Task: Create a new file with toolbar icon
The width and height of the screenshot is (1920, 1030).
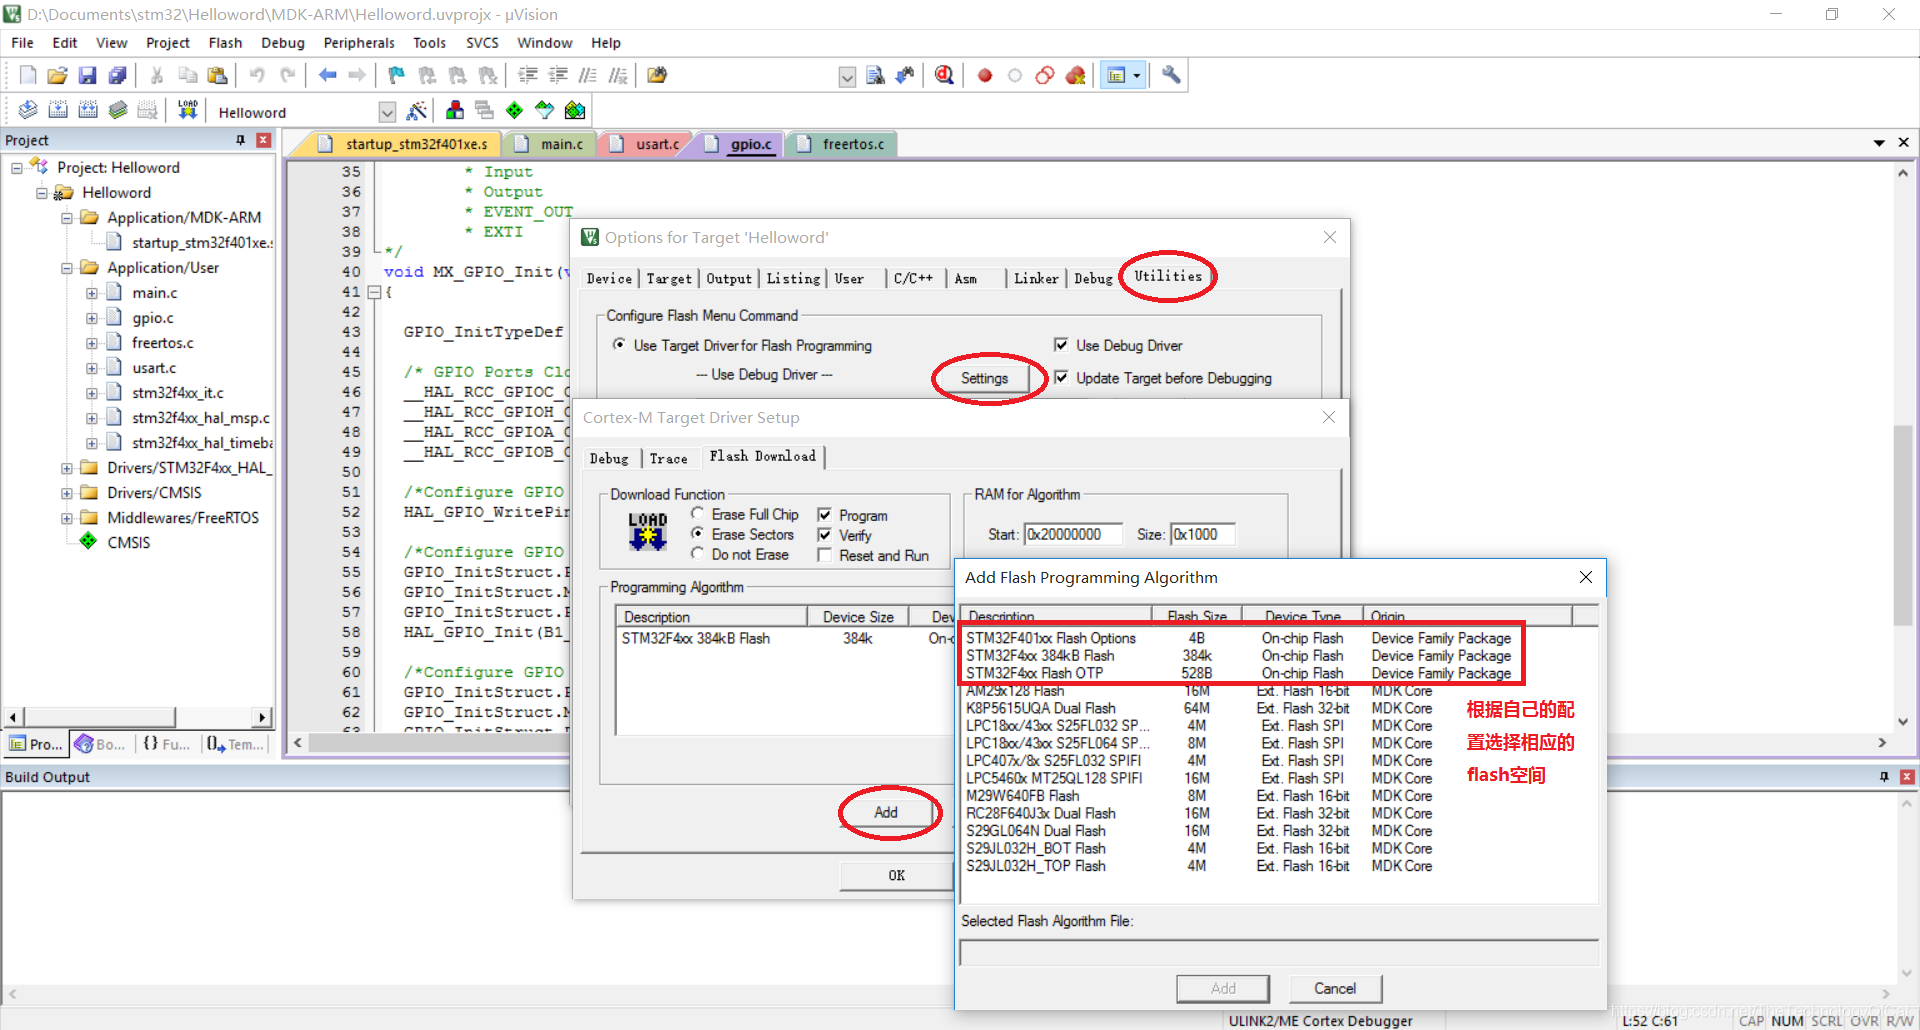Action: (28, 75)
